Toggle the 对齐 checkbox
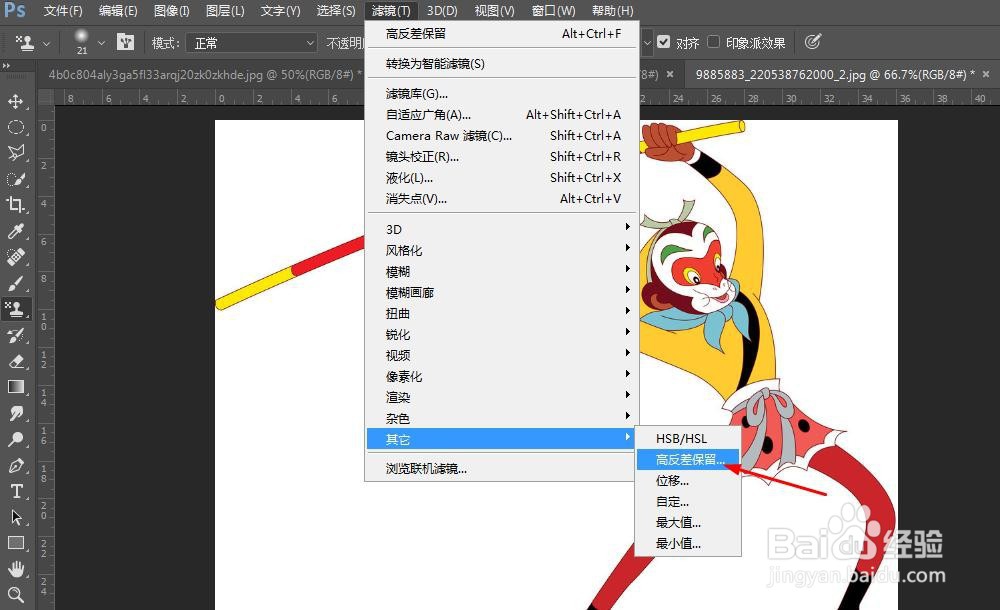Image resolution: width=1000 pixels, height=610 pixels. tap(663, 42)
